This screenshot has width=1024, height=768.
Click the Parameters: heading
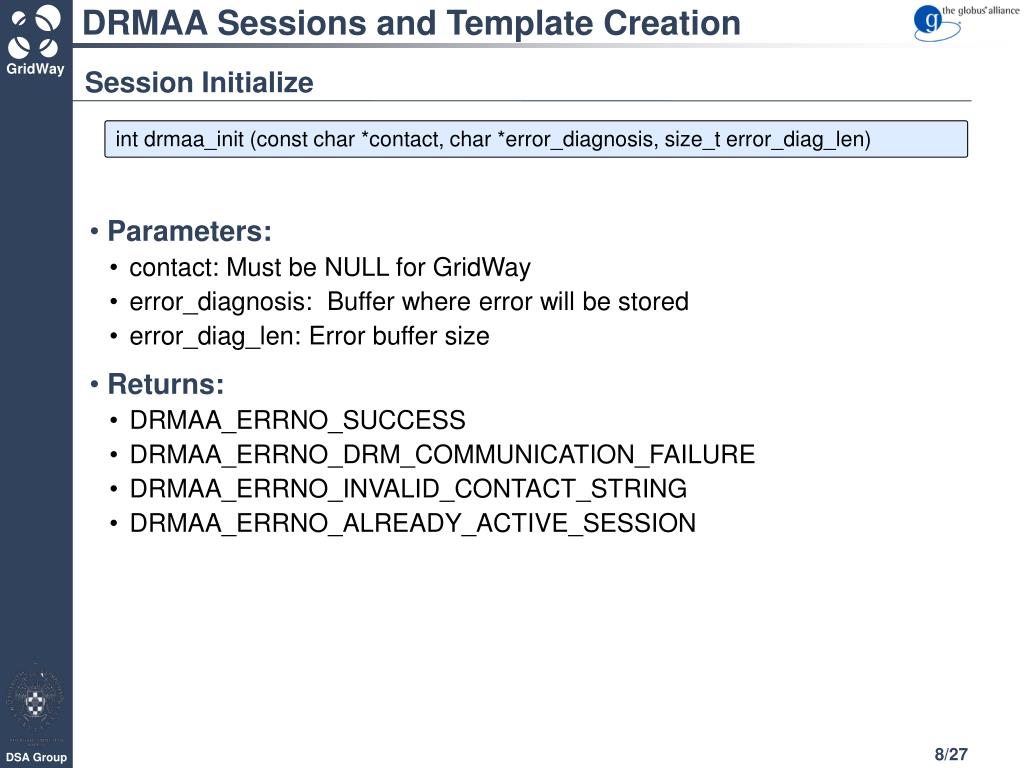tap(189, 231)
